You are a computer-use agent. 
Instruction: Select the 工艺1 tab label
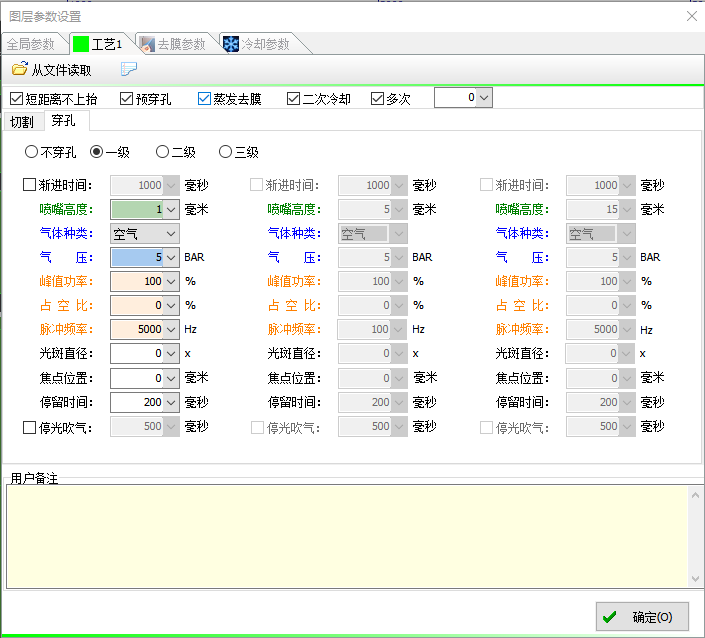[107, 44]
